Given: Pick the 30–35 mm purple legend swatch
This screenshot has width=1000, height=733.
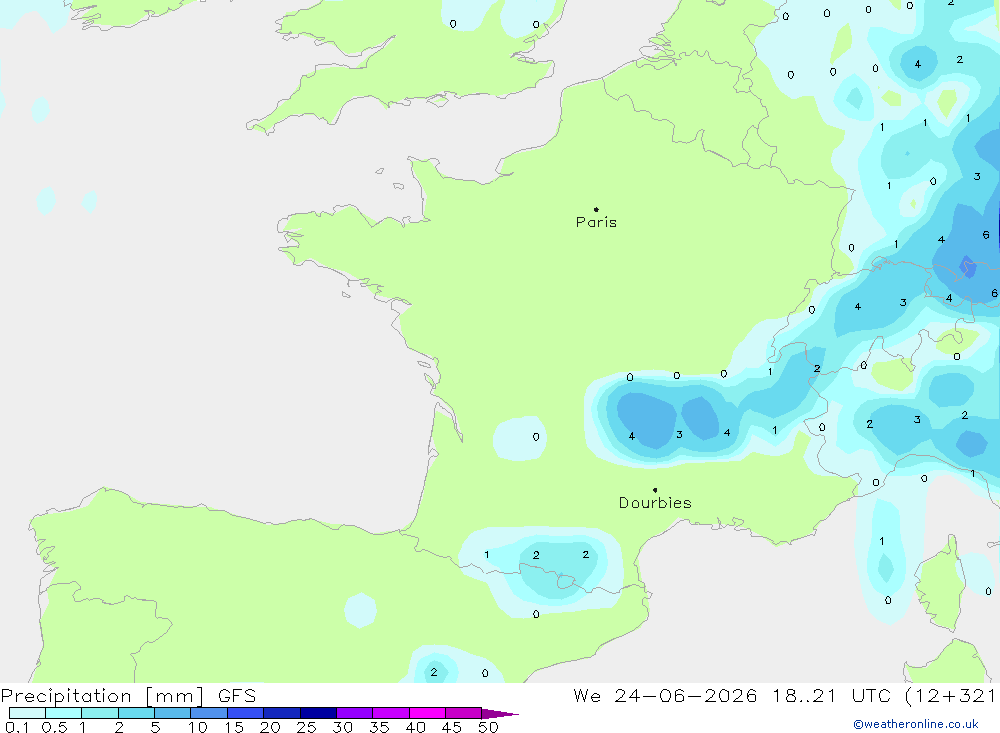Looking at the screenshot, I should pyautogui.click(x=354, y=713).
